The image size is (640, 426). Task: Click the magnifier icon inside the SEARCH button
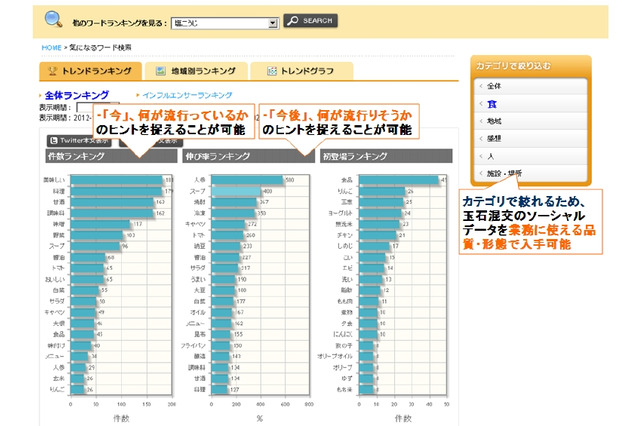(x=293, y=20)
